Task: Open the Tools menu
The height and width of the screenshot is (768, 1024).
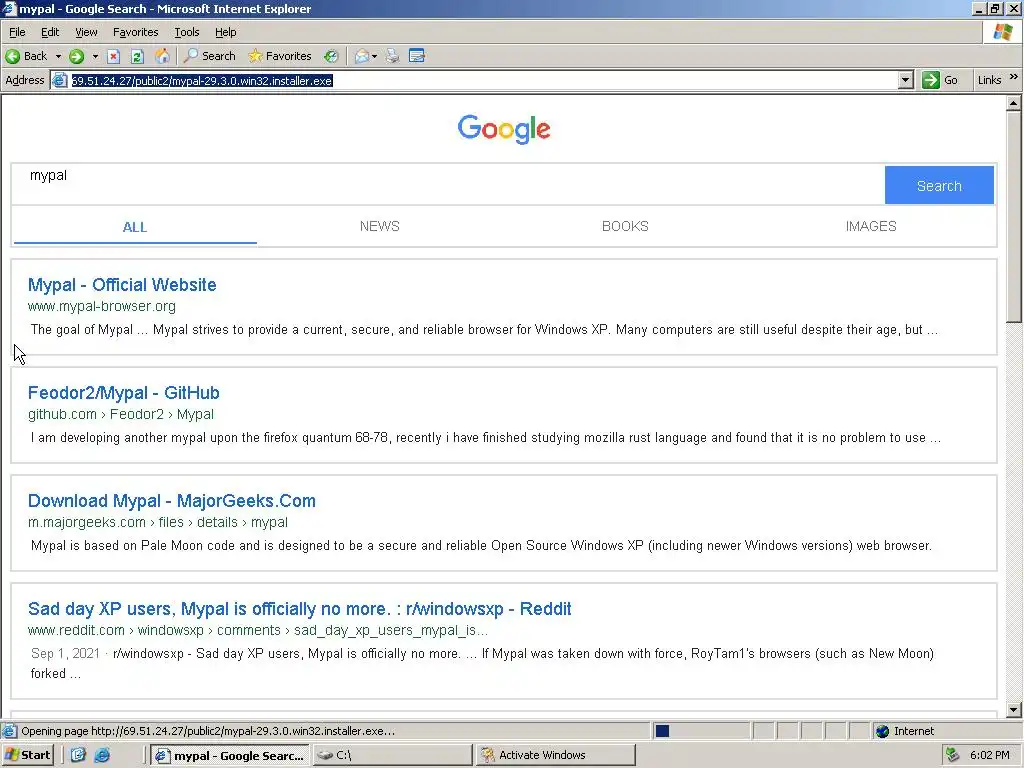Action: 187,32
